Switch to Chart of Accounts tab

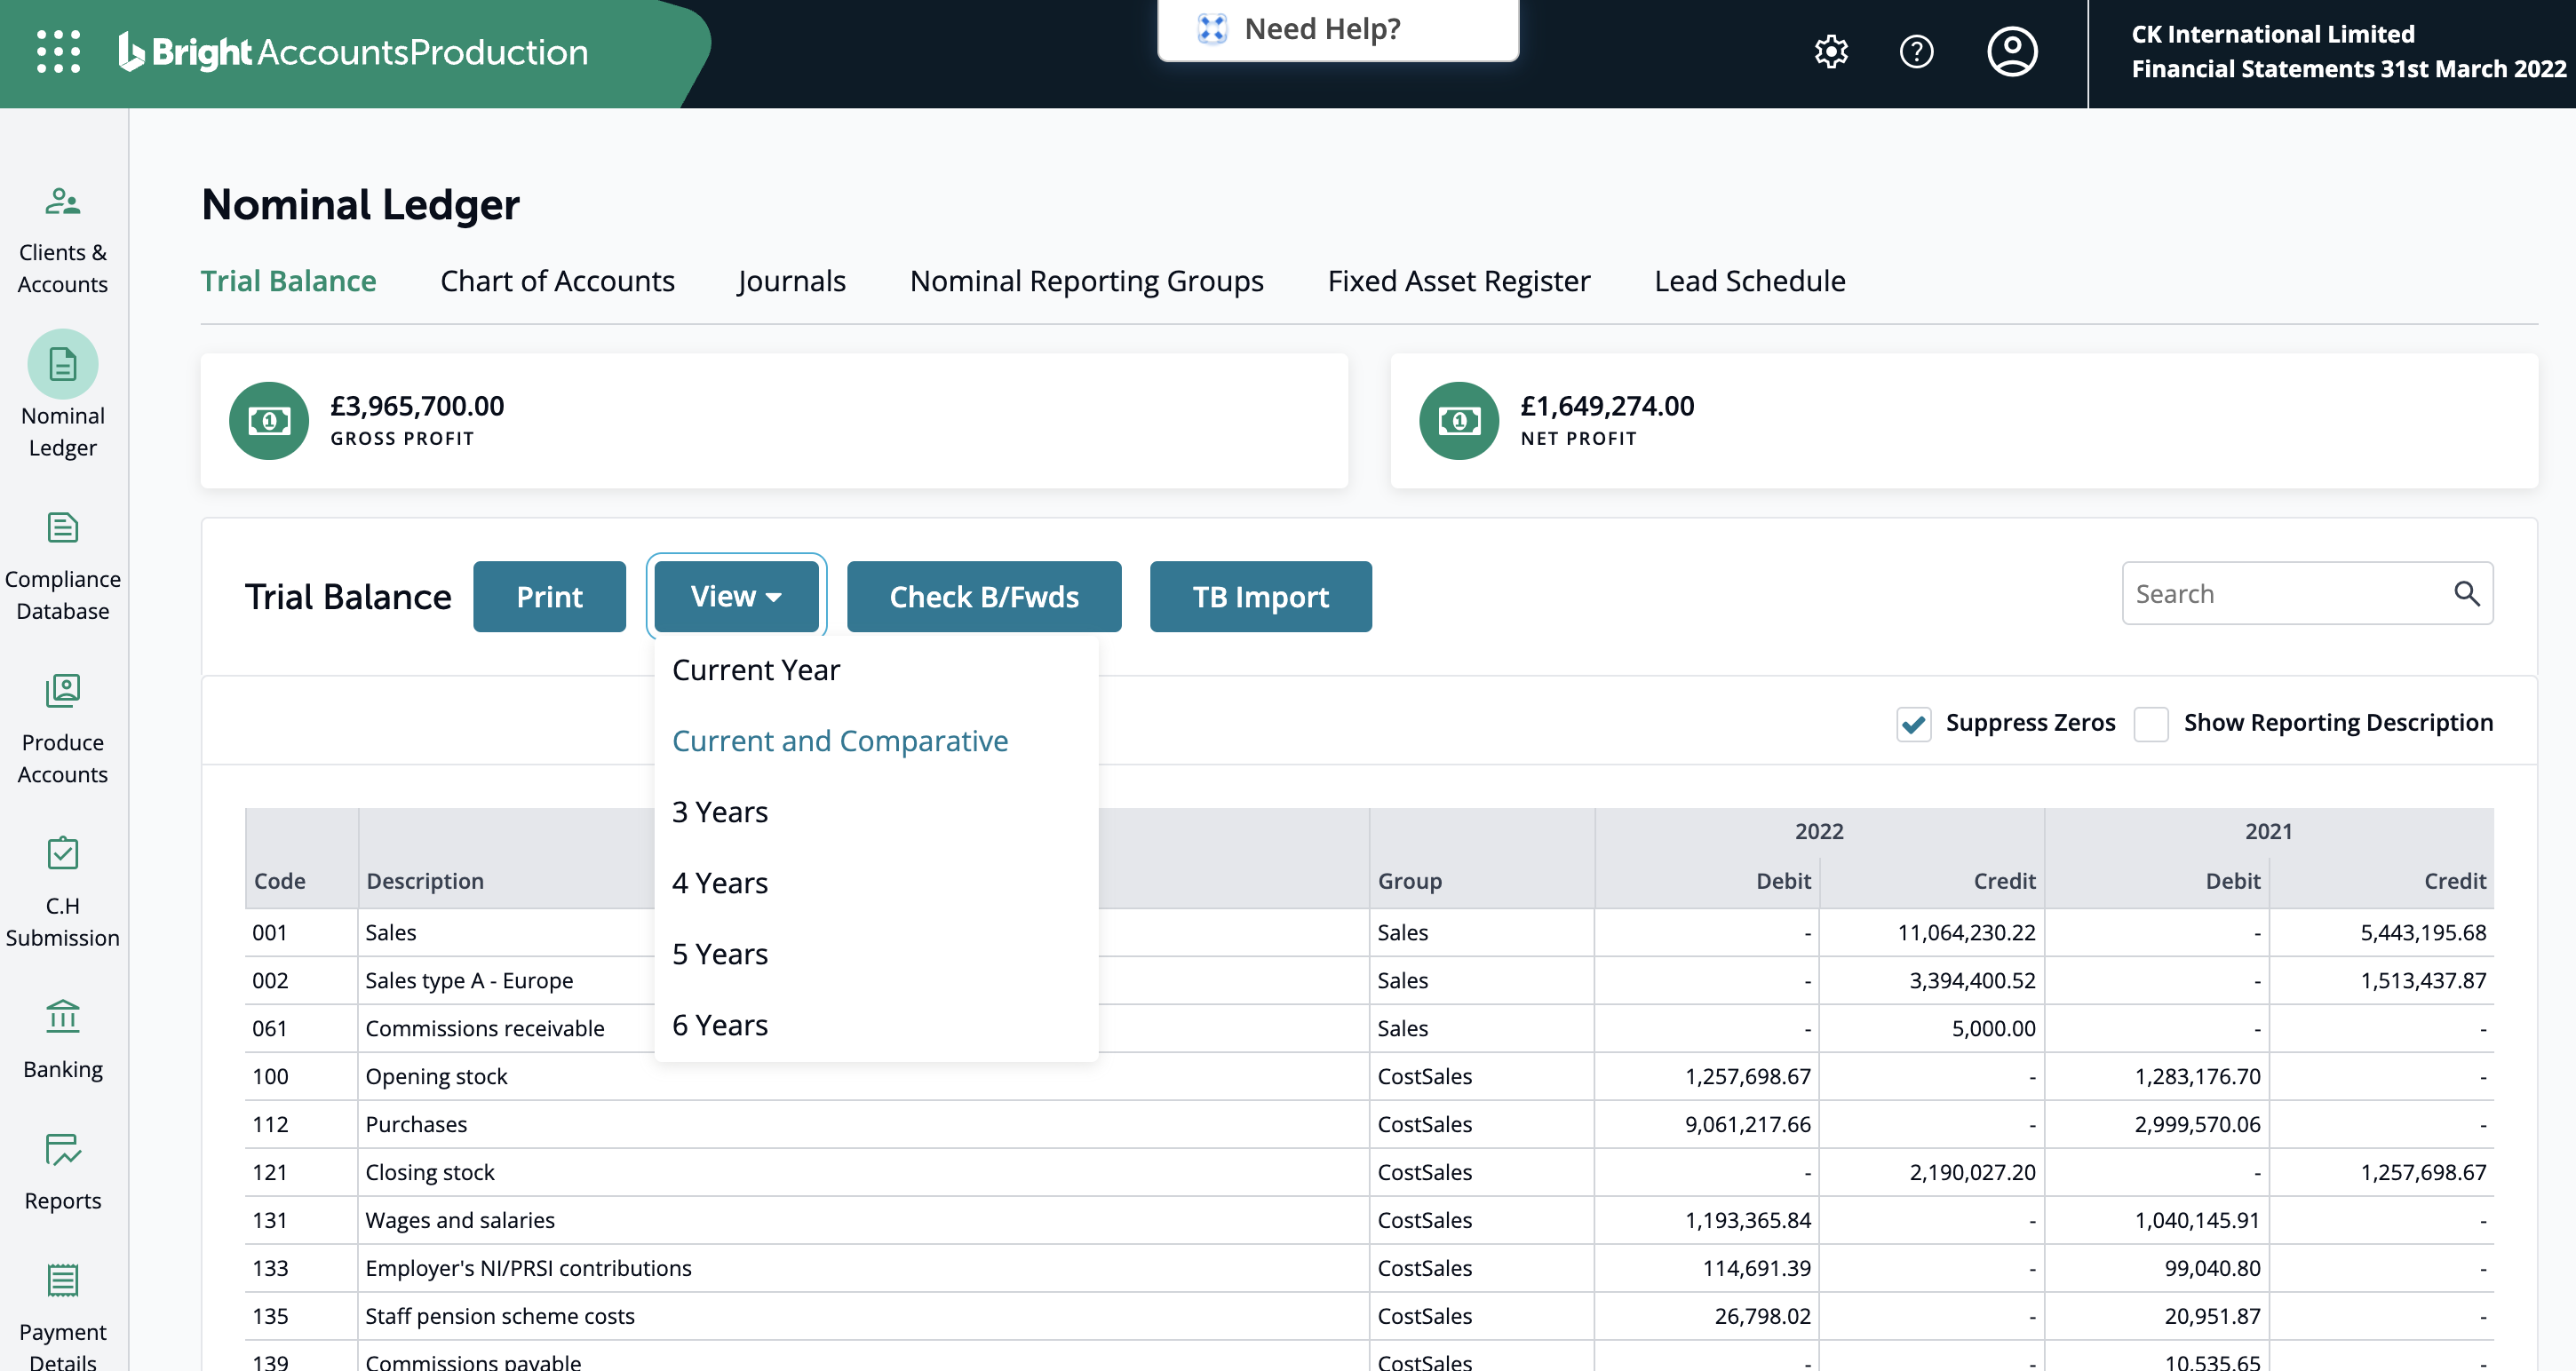pyautogui.click(x=557, y=281)
